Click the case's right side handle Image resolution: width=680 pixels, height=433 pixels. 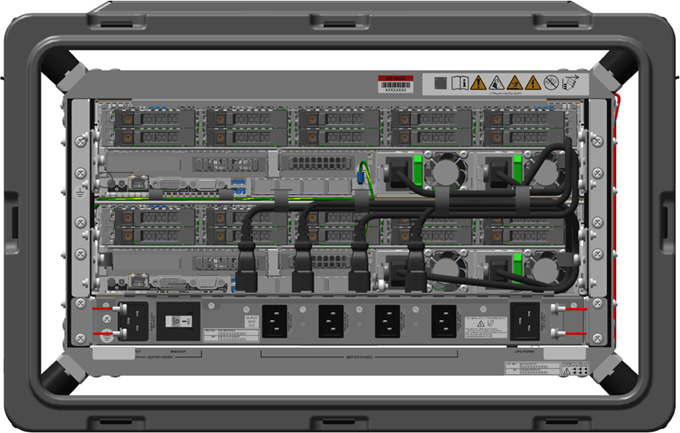[x=667, y=222]
